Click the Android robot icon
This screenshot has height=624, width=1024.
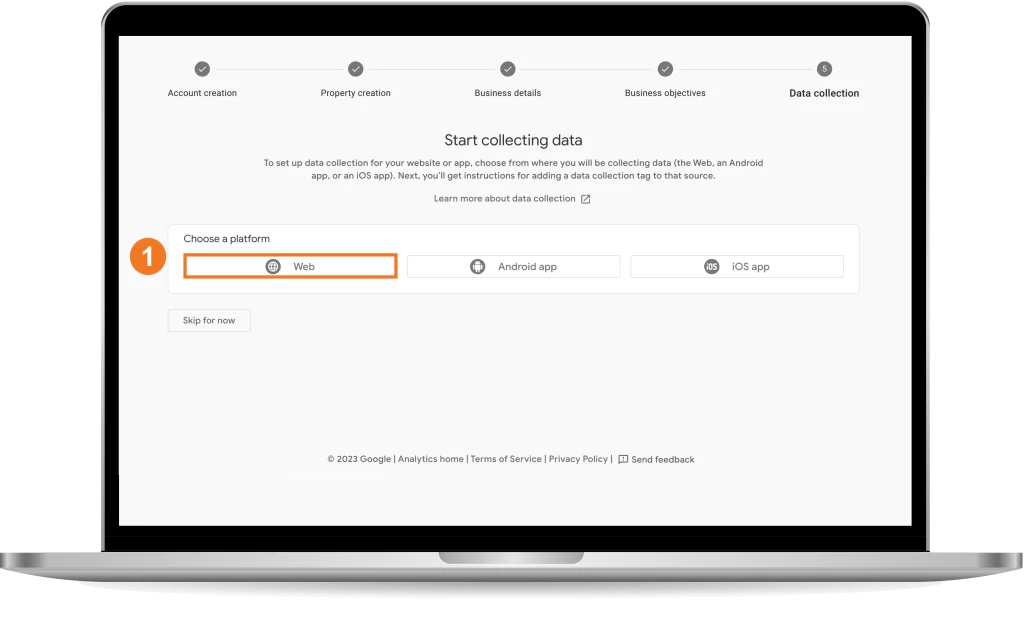click(x=477, y=266)
